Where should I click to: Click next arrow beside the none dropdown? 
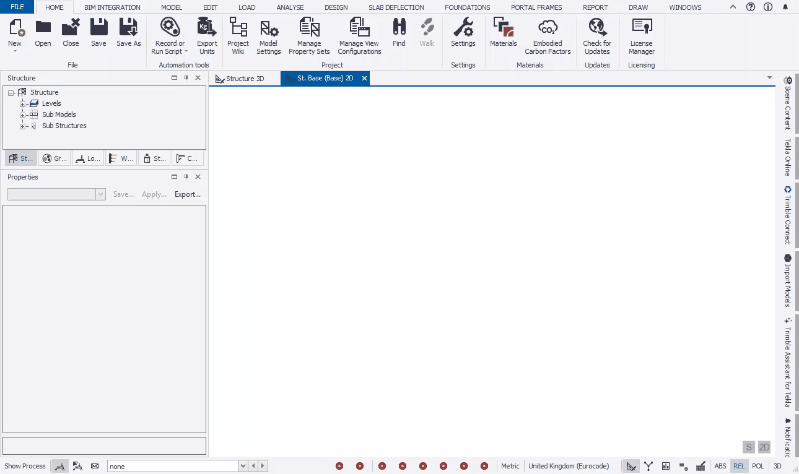point(263,466)
